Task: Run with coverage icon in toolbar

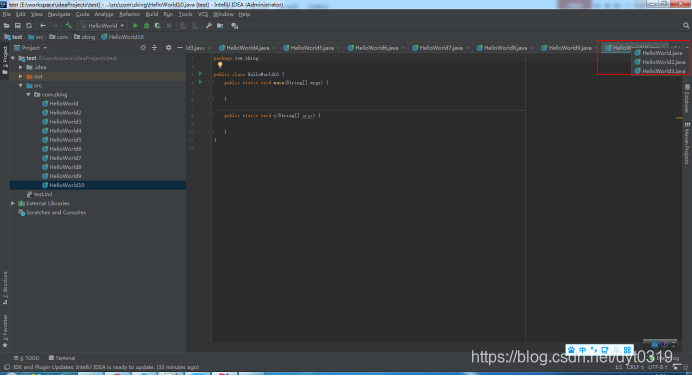Action: [x=158, y=26]
